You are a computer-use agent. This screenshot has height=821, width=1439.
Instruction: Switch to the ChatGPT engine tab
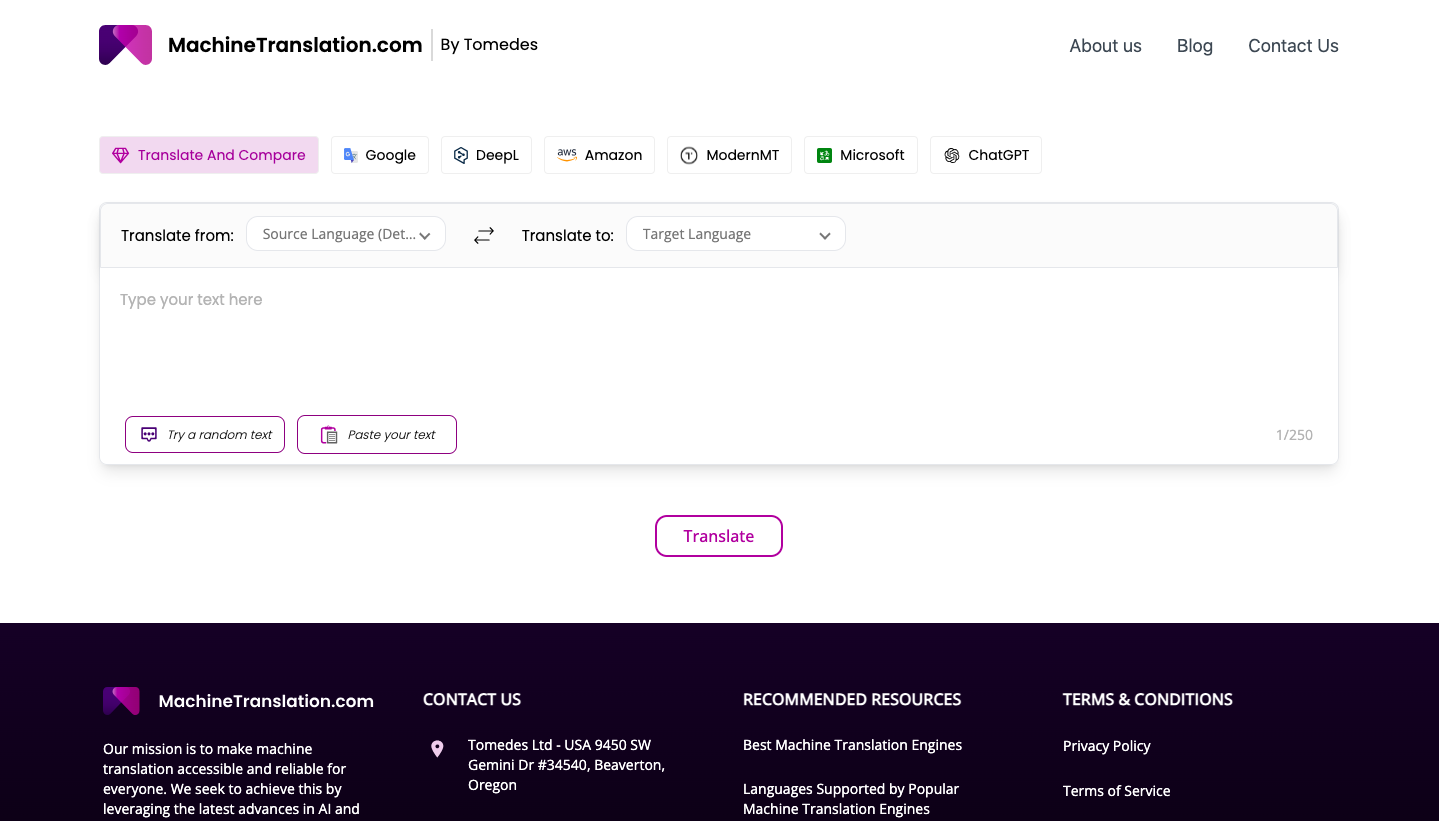point(986,155)
